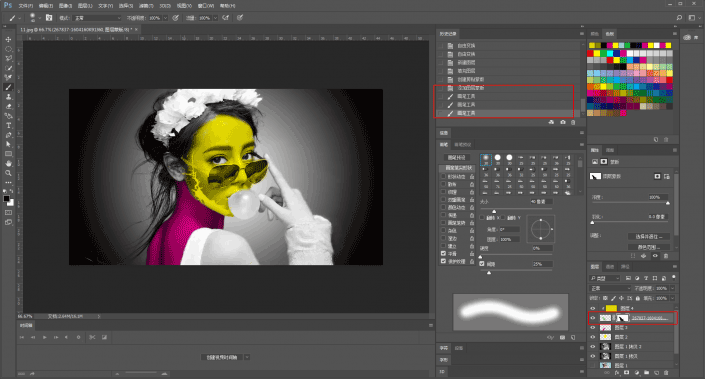This screenshot has width=705, height=379.
Task: Select the Elliptical Marquee tool
Action: pyautogui.click(x=8, y=49)
